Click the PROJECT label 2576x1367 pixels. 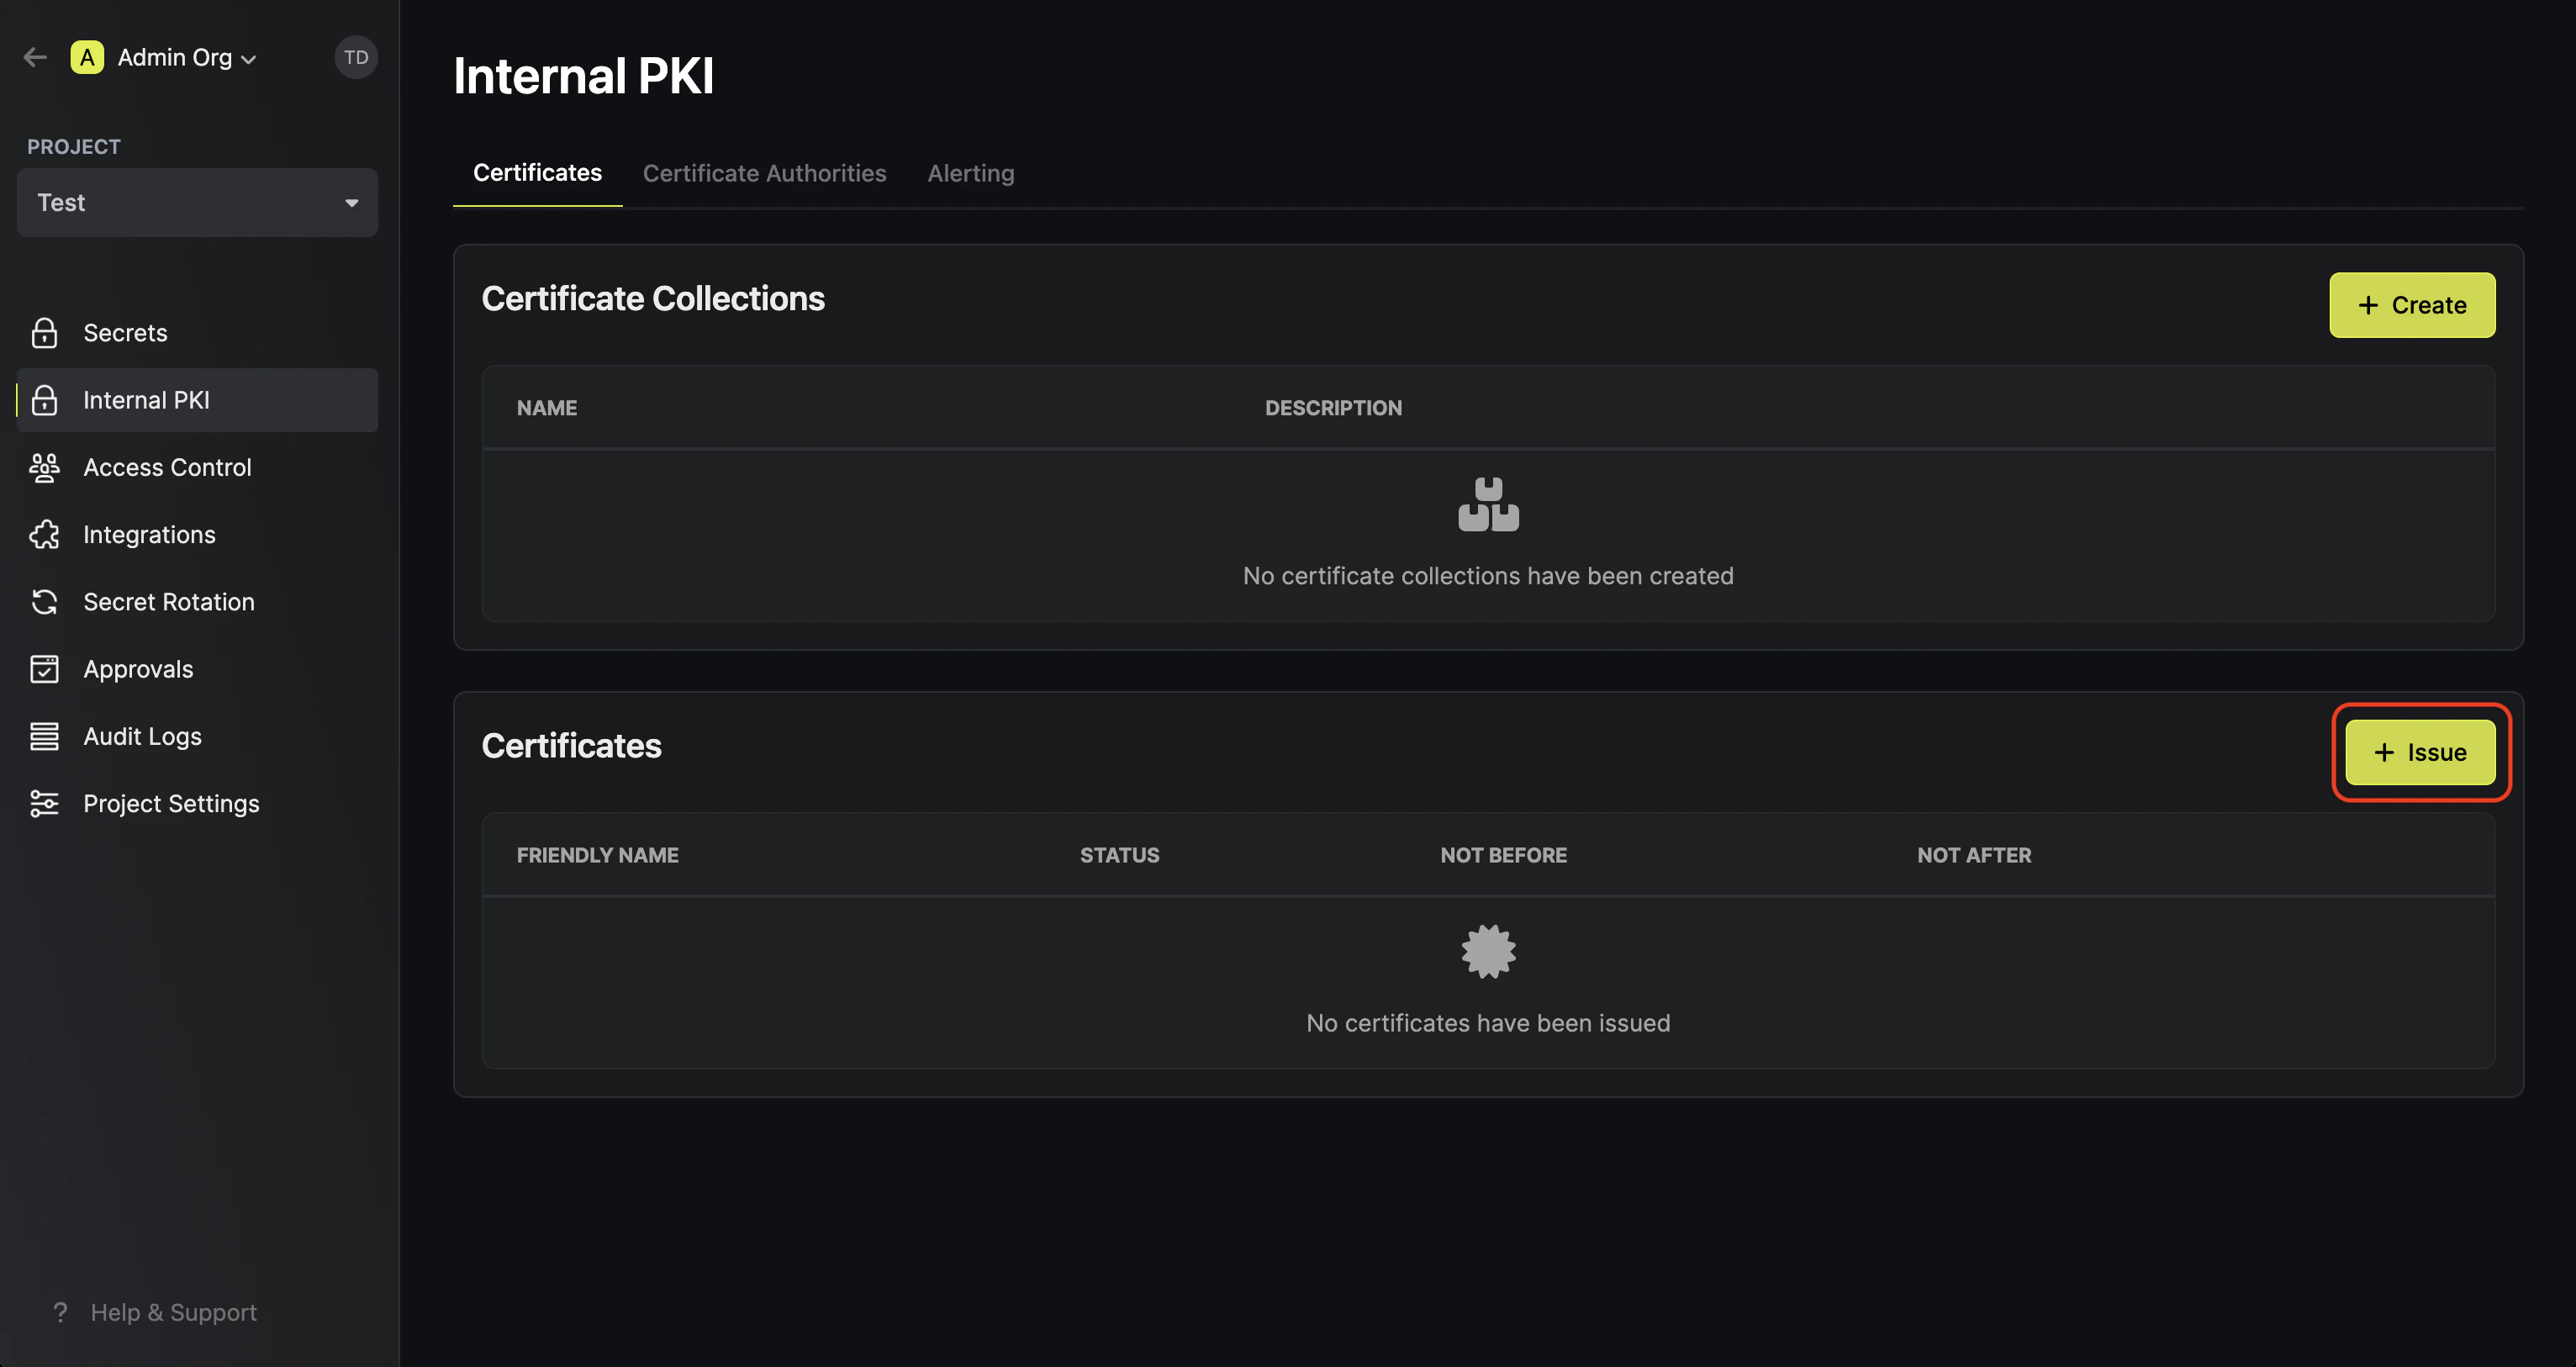click(x=74, y=147)
